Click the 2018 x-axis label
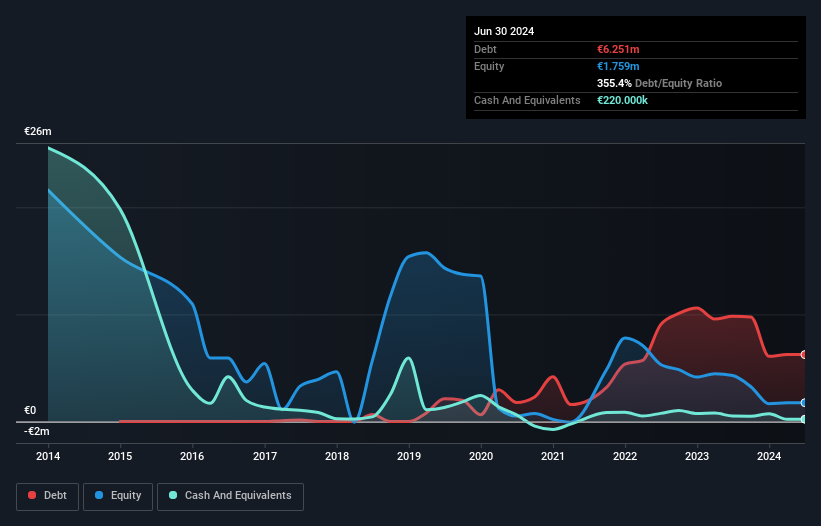821x526 pixels. [337, 456]
